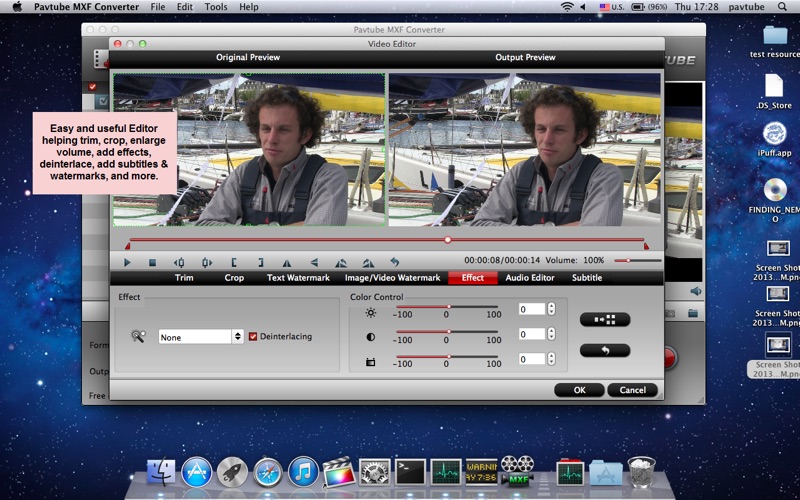The image size is (800, 500).
Task: Open the Apple menu
Action: pos(17,7)
